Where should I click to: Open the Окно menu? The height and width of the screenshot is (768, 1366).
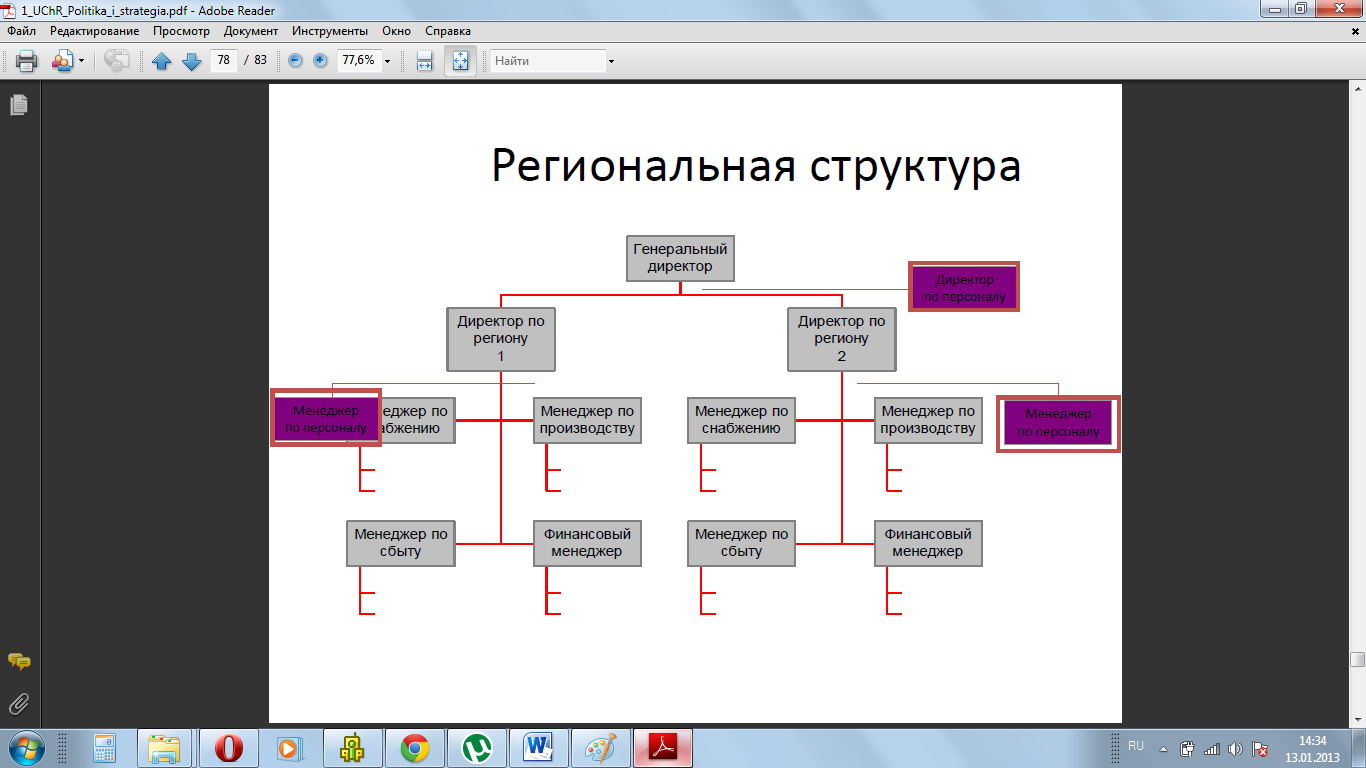(397, 31)
